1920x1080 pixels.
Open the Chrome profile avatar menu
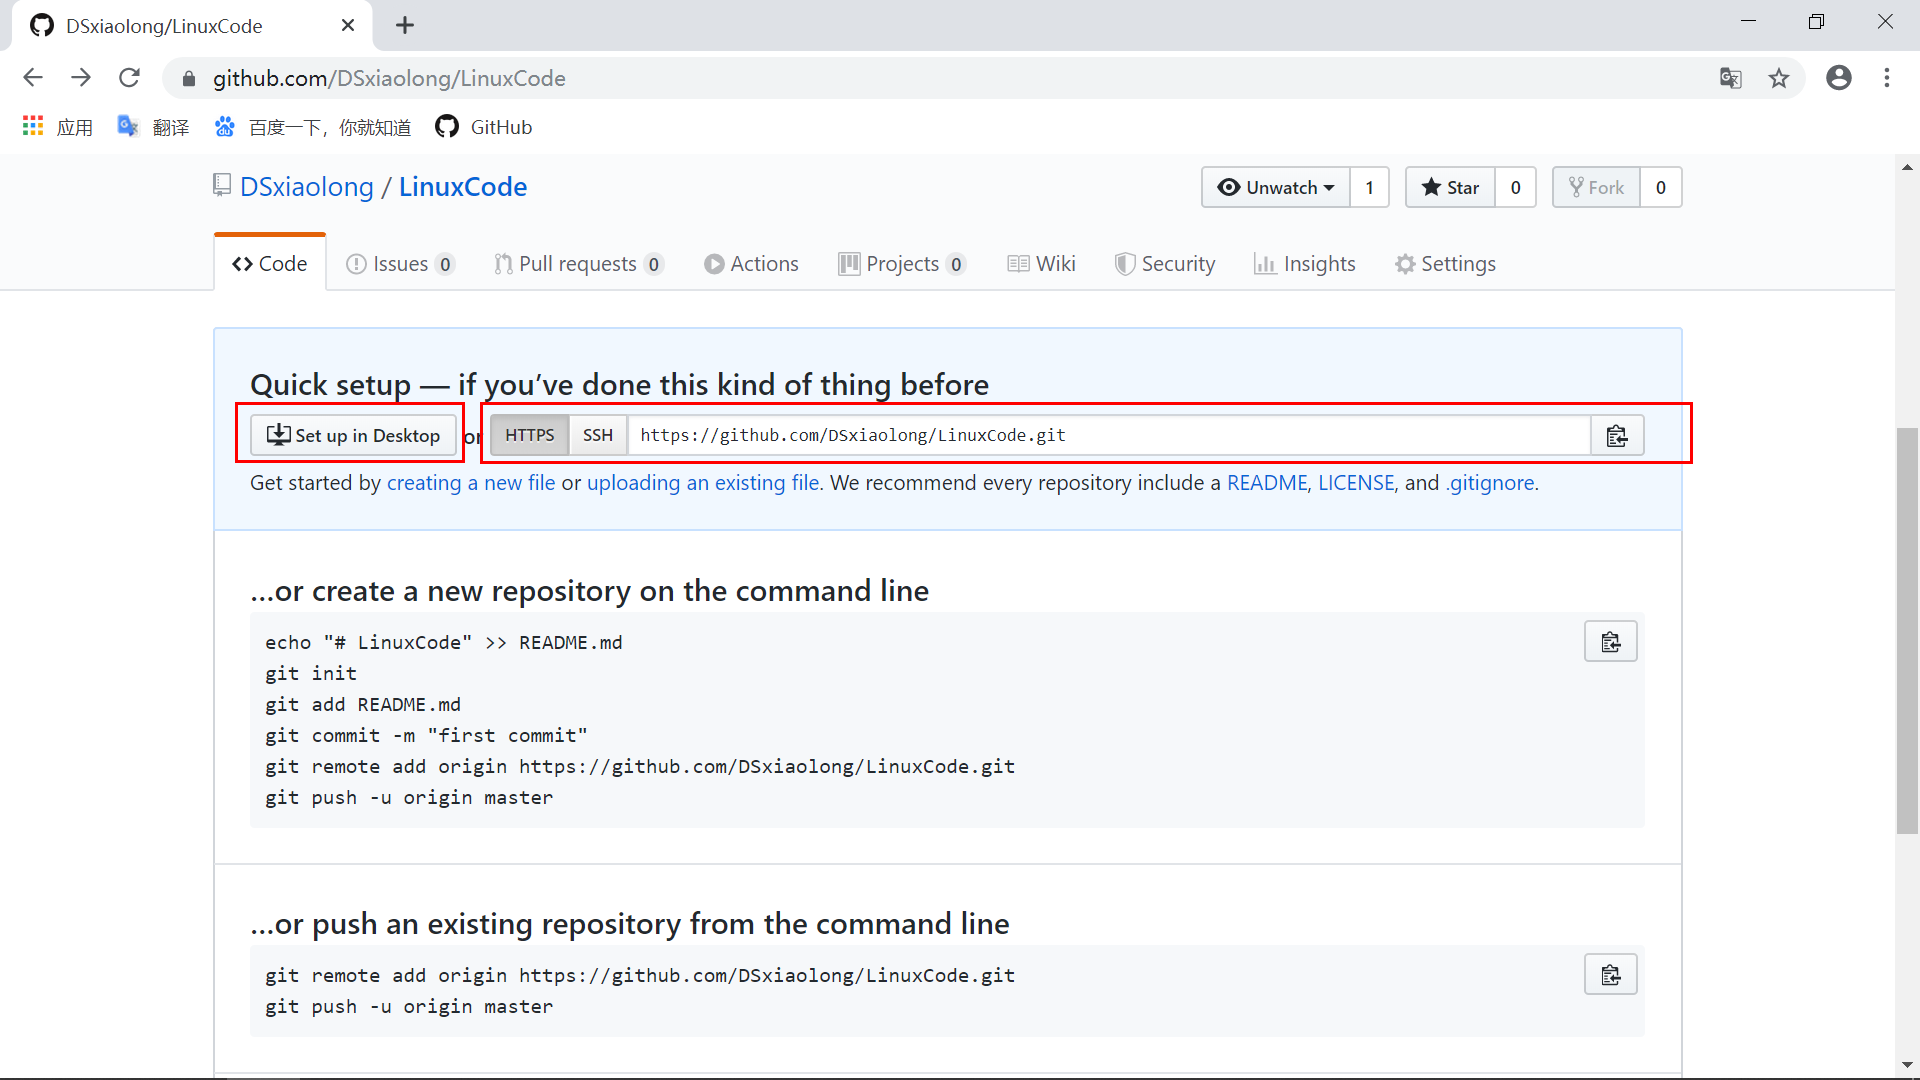point(1838,78)
